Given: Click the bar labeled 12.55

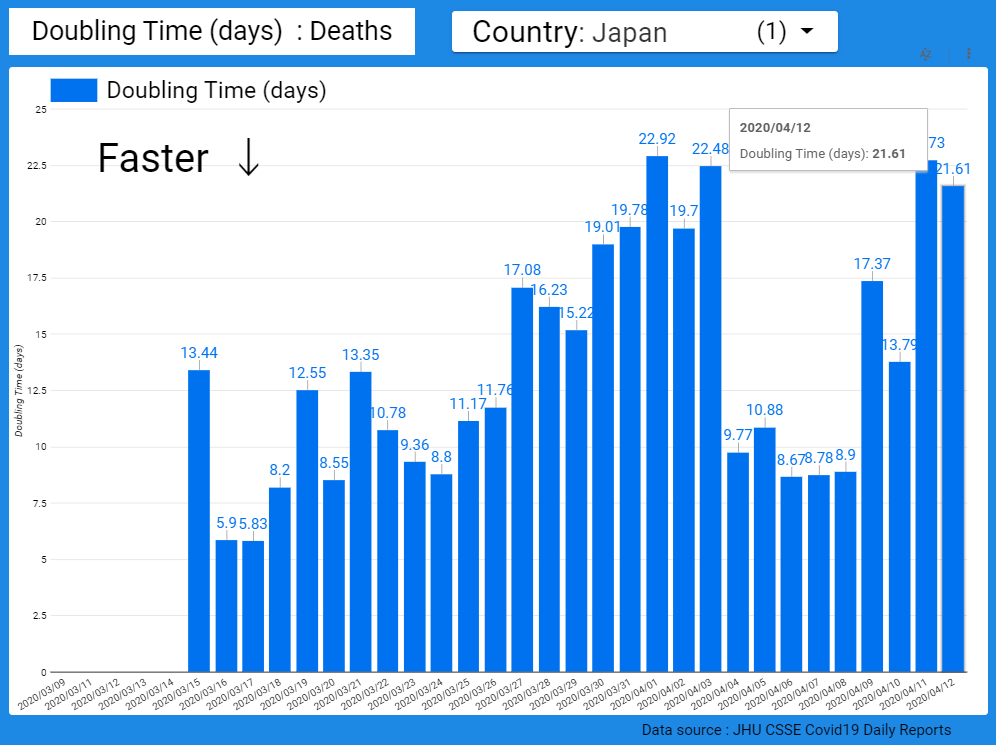Looking at the screenshot, I should click(x=307, y=530).
